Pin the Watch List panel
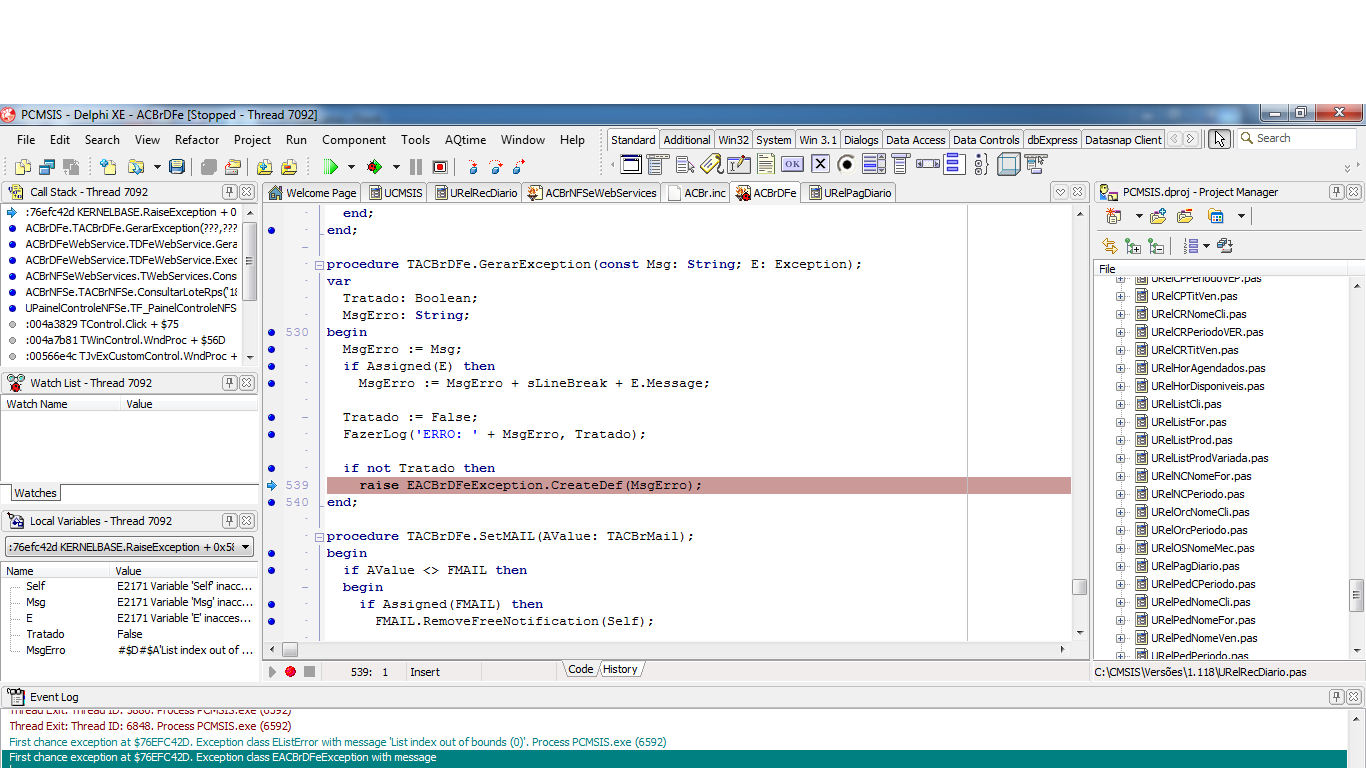1366x768 pixels. (230, 383)
